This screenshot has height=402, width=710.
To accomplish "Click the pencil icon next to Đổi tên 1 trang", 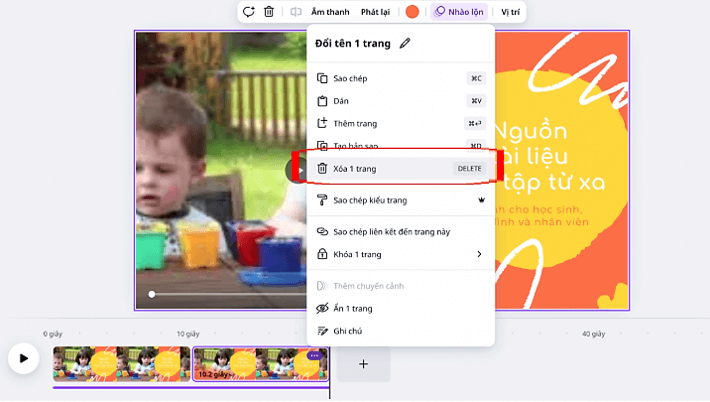I will pyautogui.click(x=405, y=43).
